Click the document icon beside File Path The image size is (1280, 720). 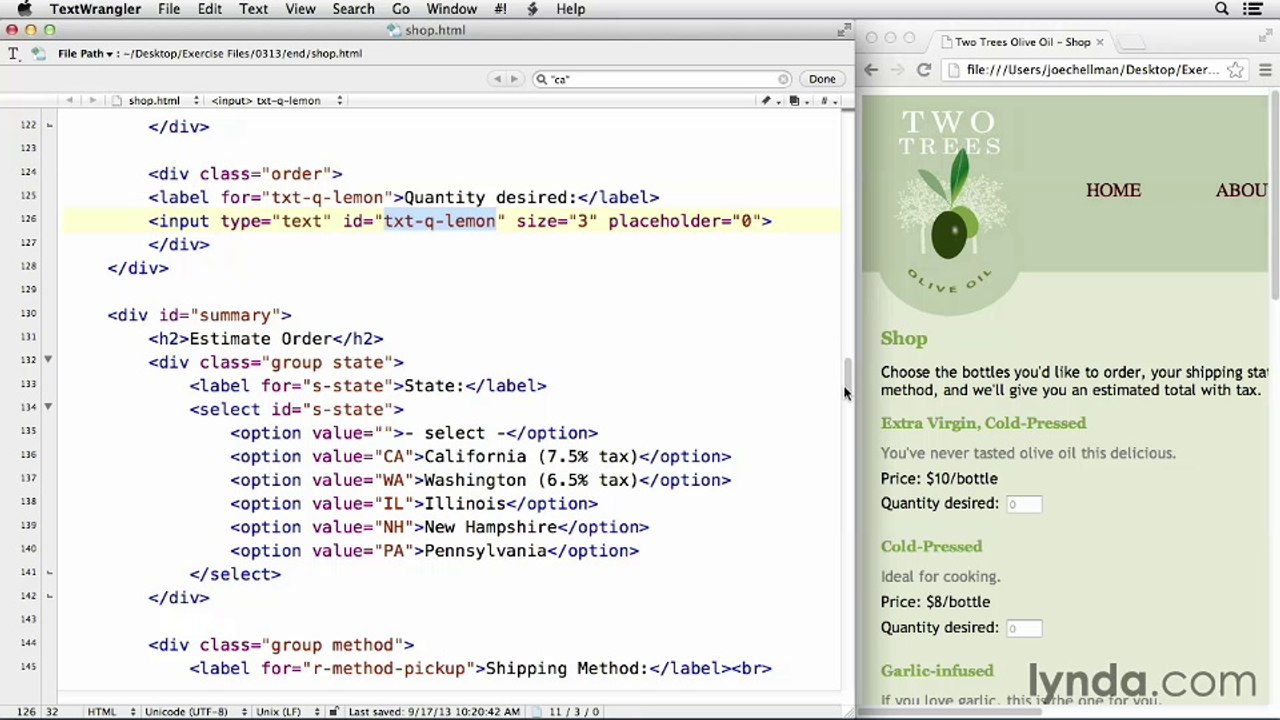(38, 53)
